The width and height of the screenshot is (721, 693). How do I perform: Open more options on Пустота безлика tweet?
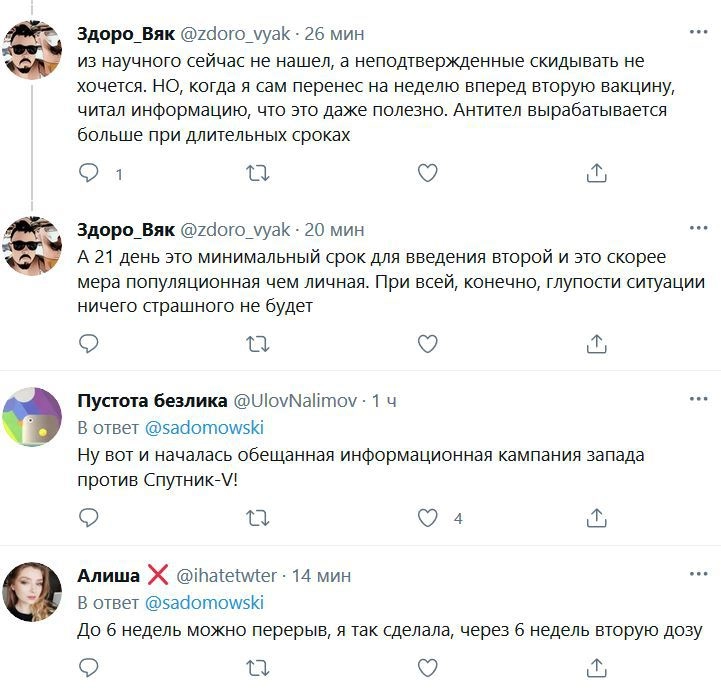[x=699, y=401]
